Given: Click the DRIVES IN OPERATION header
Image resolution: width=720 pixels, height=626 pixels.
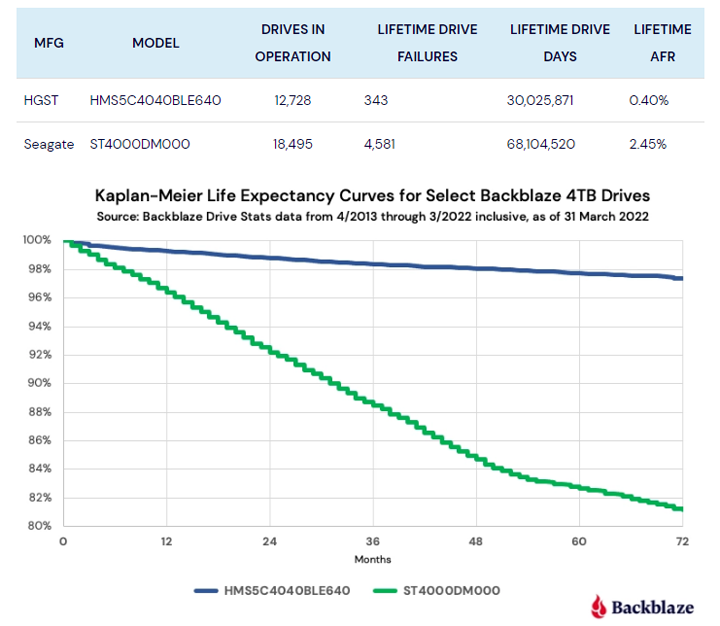Looking at the screenshot, I should 293,43.
